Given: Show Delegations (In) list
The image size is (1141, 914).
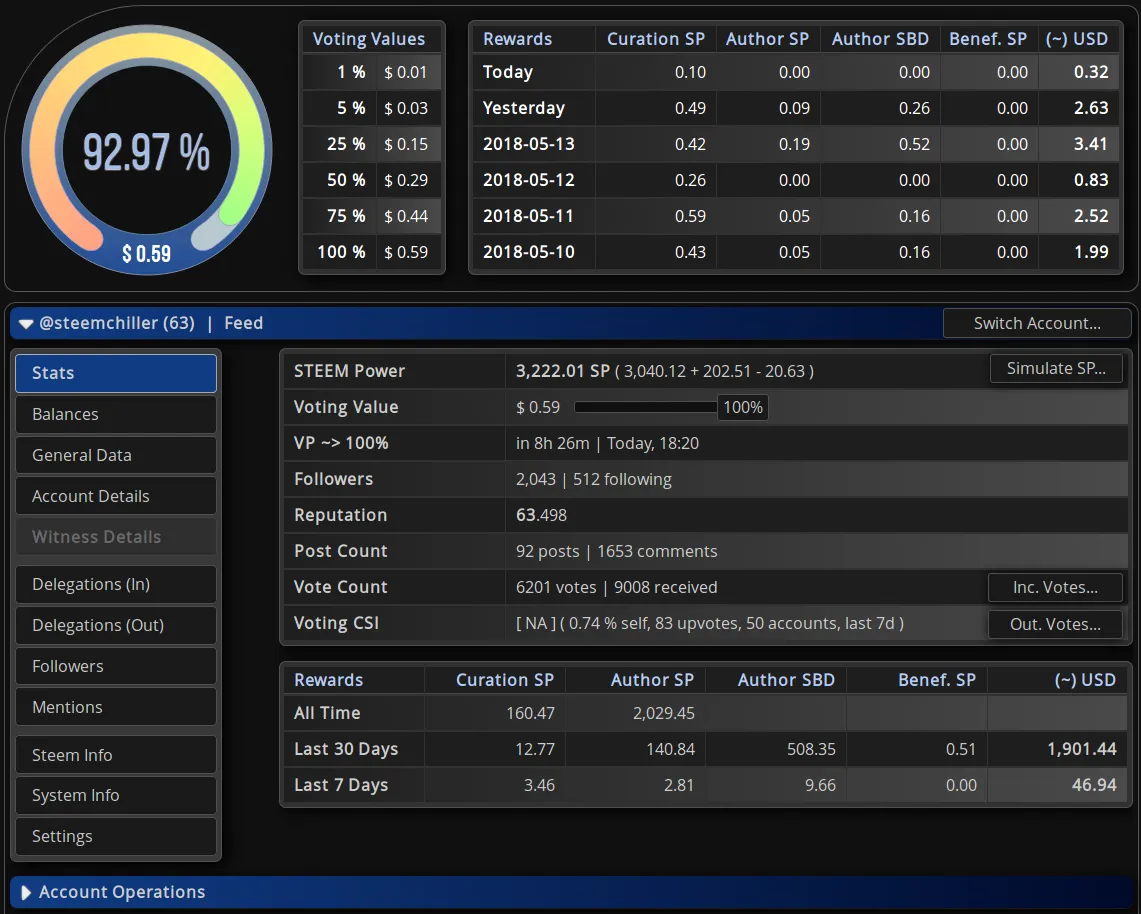Looking at the screenshot, I should [x=116, y=584].
